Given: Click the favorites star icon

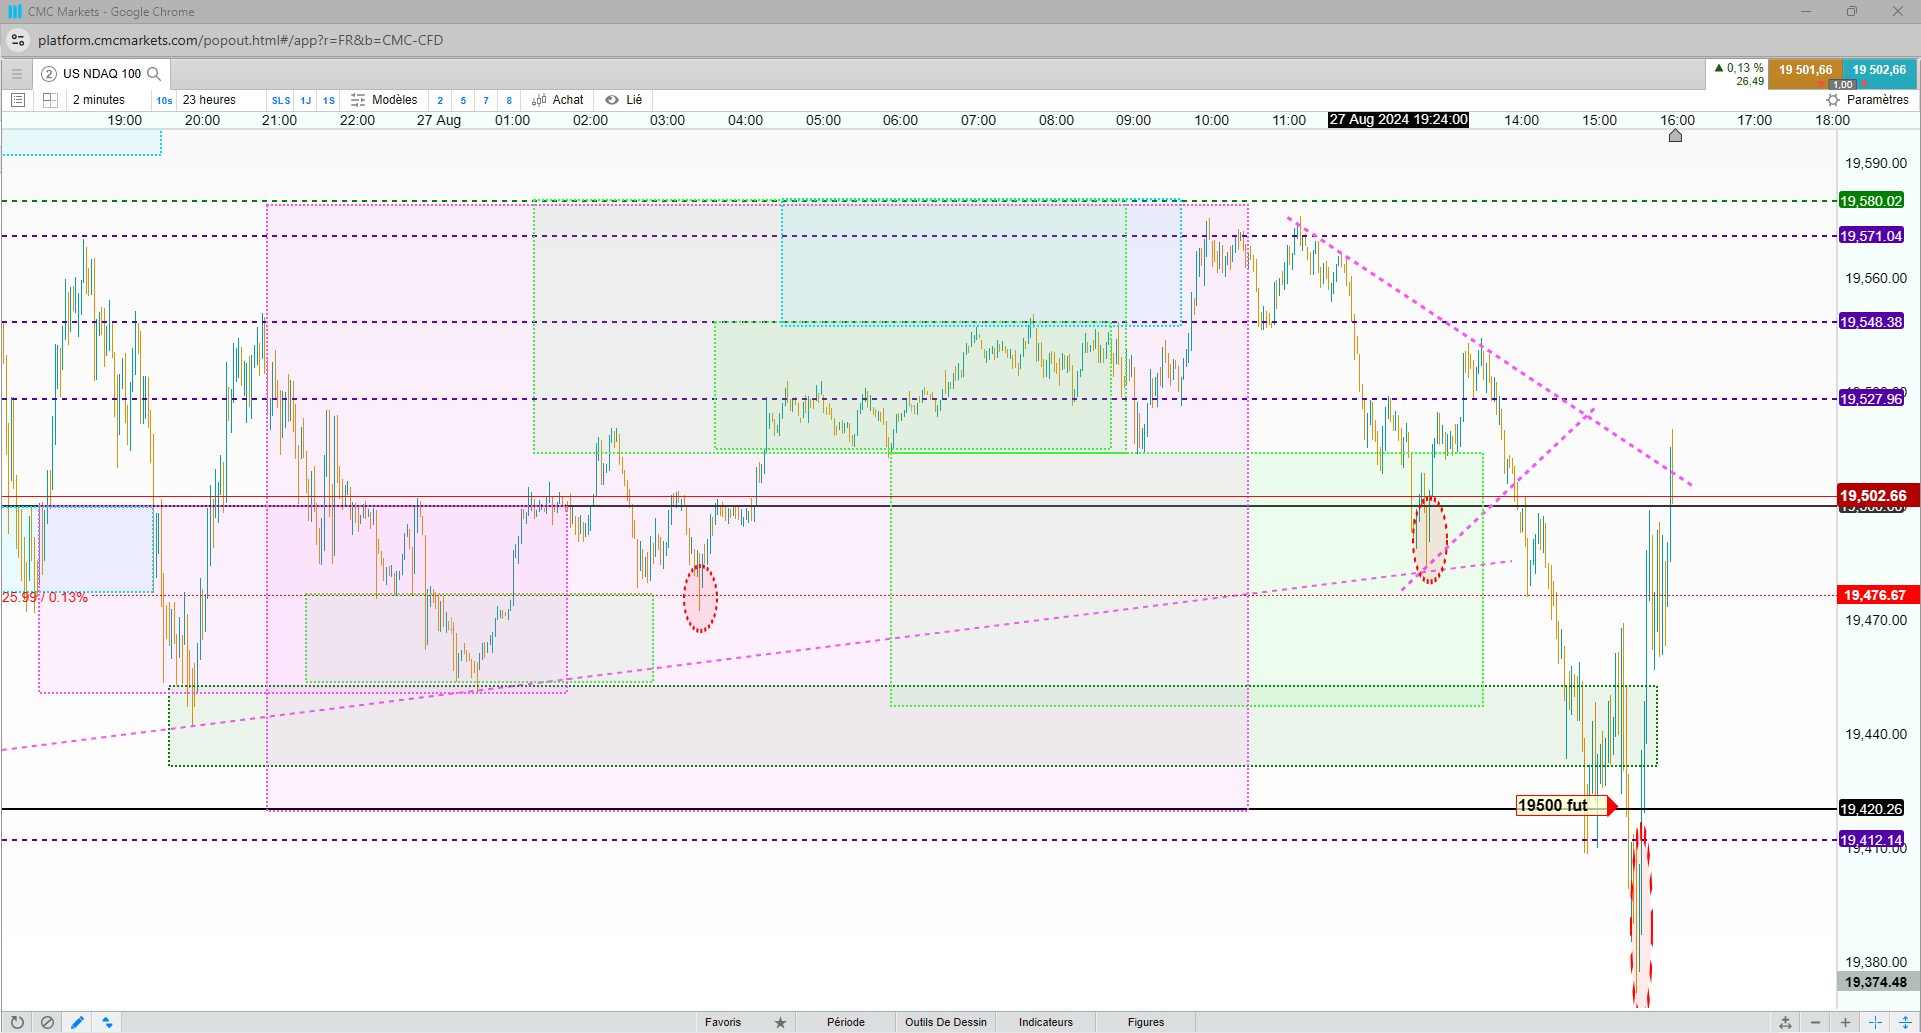Looking at the screenshot, I should coord(780,1022).
